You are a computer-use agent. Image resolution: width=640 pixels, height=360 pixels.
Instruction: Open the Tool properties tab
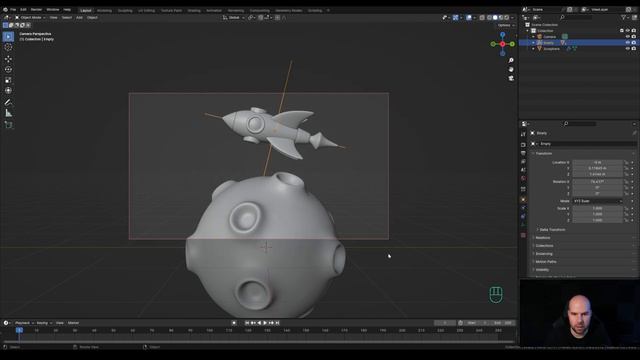click(523, 134)
